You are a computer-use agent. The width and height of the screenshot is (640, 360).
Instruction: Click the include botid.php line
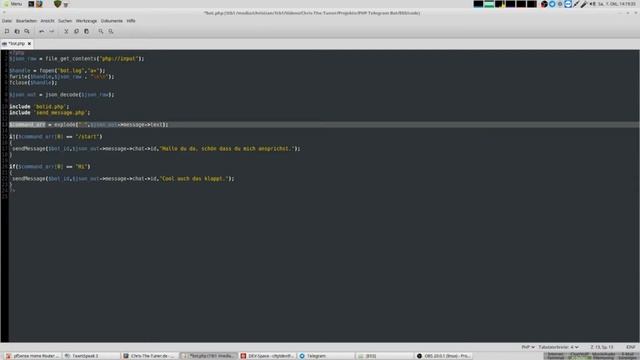39,107
